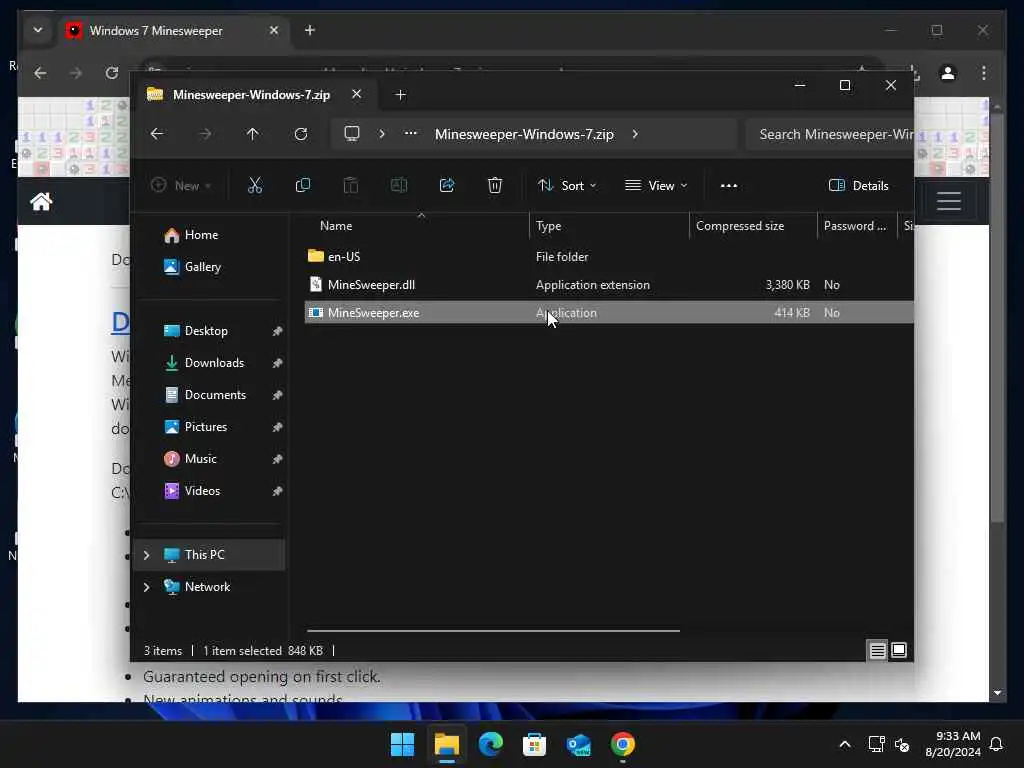
Task: Click the PC monitor icon in address bar
Action: click(352, 134)
